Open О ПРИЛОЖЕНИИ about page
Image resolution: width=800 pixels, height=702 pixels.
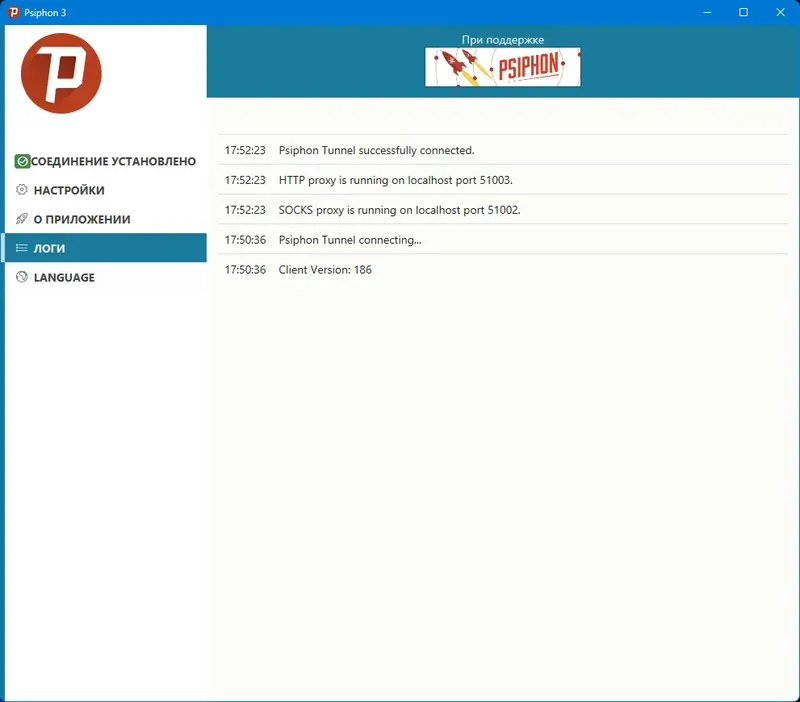pos(106,219)
